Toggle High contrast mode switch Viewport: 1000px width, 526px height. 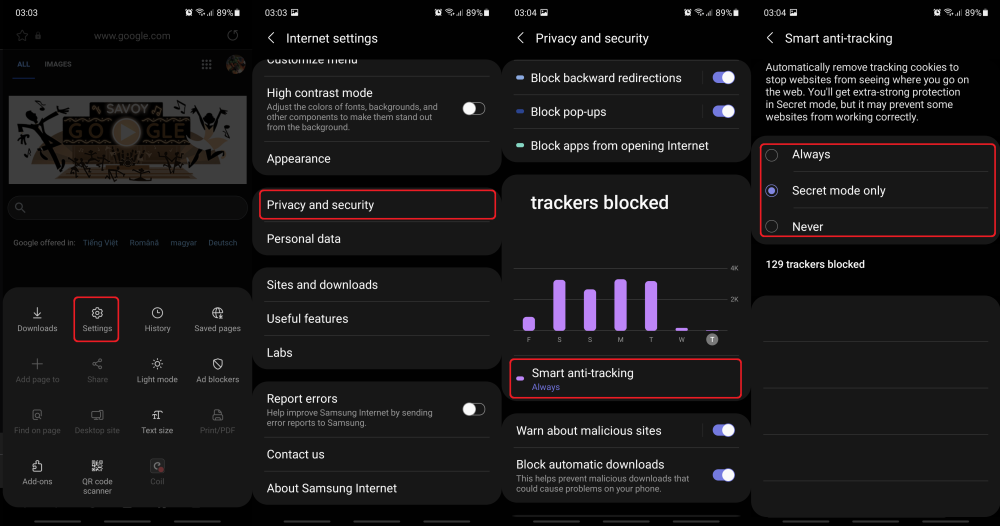coord(473,108)
